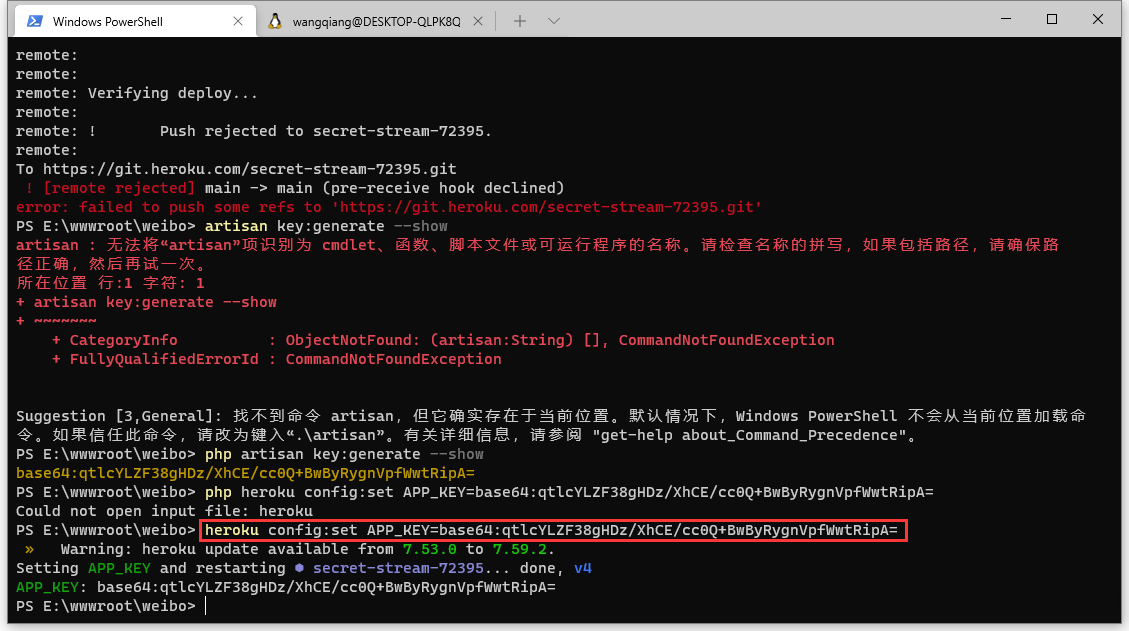Click 'Could not open input file: heroku'
Viewport: 1129px width, 631px height.
[x=165, y=511]
